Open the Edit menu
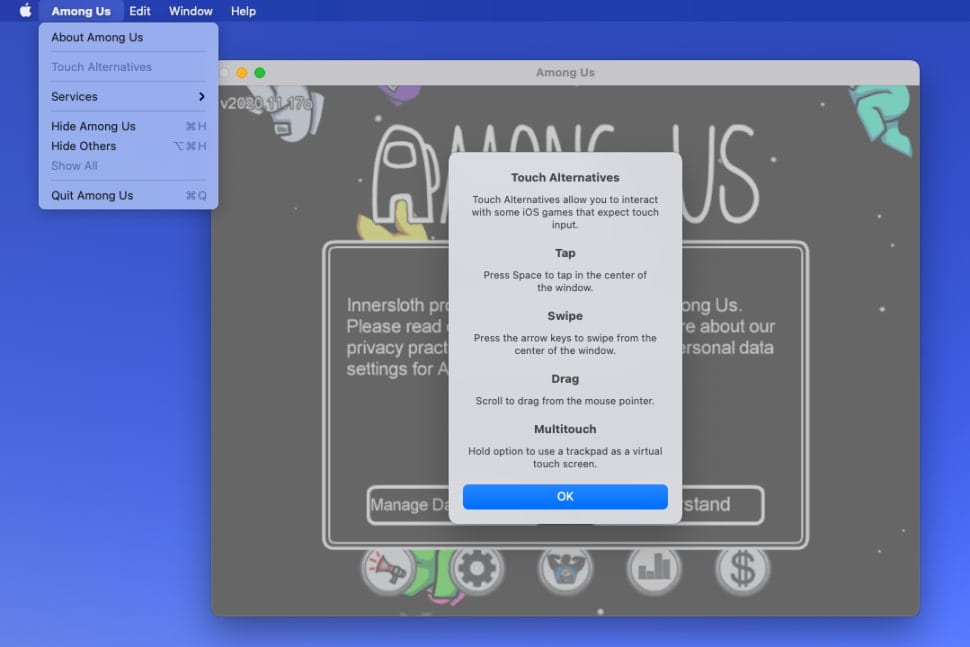The width and height of the screenshot is (970, 647). 140,11
